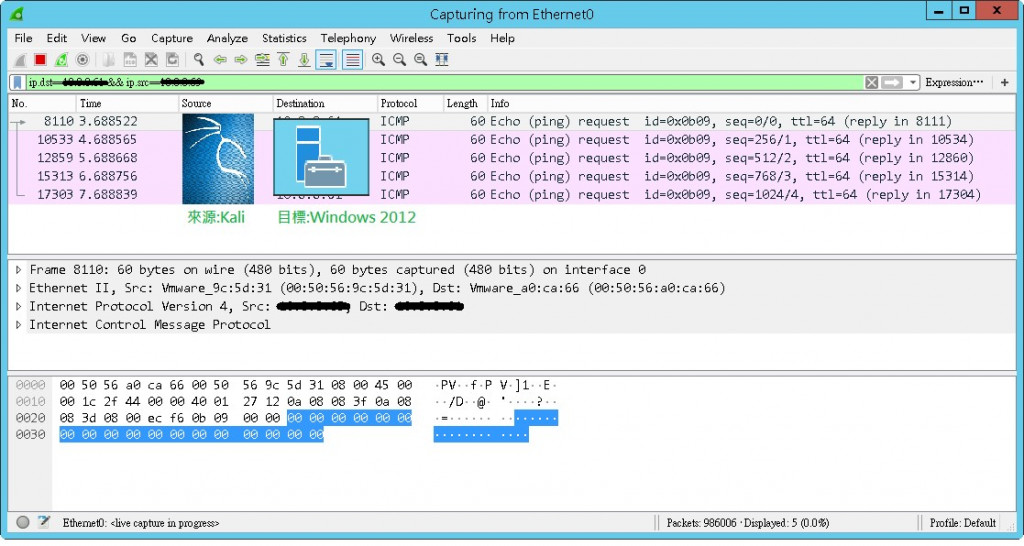Expand the Ethernet II tree node
Viewport: 1024px width, 546px height.
(18, 288)
